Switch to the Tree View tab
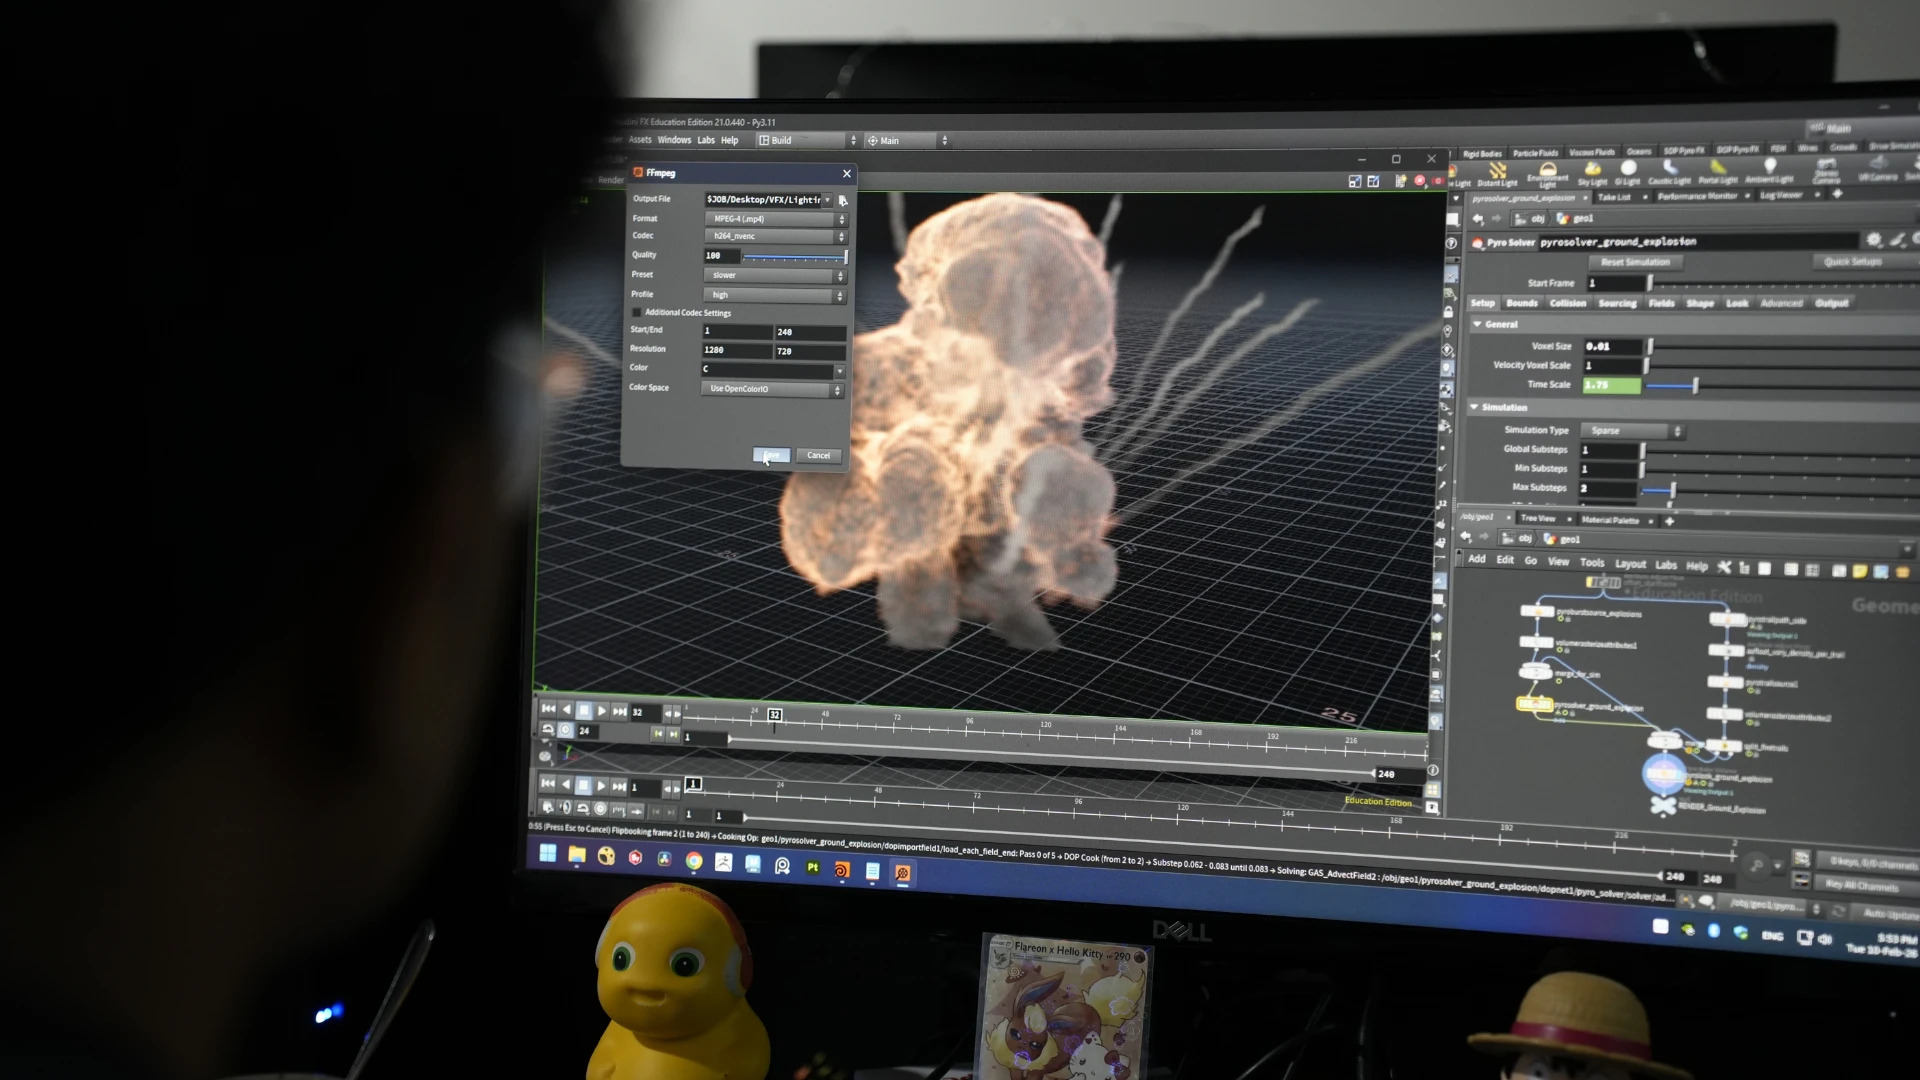Screen dimensions: 1920x1080 click(x=1537, y=518)
